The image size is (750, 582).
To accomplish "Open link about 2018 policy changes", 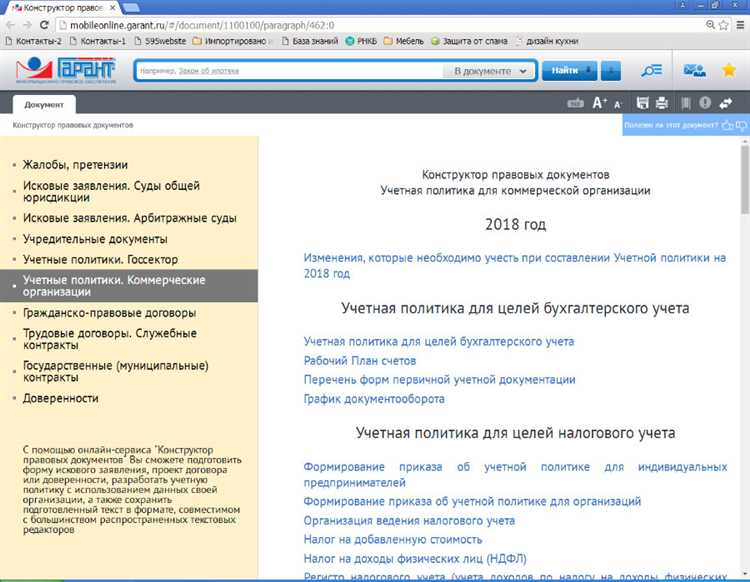I will coord(515,265).
